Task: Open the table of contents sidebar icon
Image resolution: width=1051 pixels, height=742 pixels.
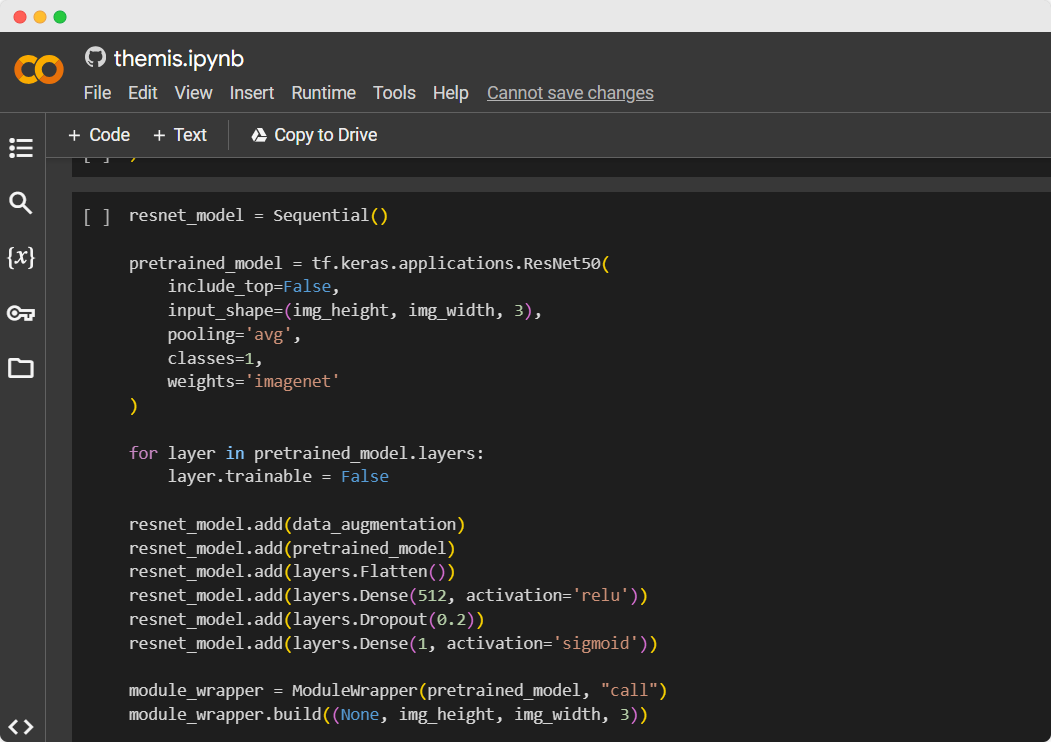Action: [x=21, y=148]
